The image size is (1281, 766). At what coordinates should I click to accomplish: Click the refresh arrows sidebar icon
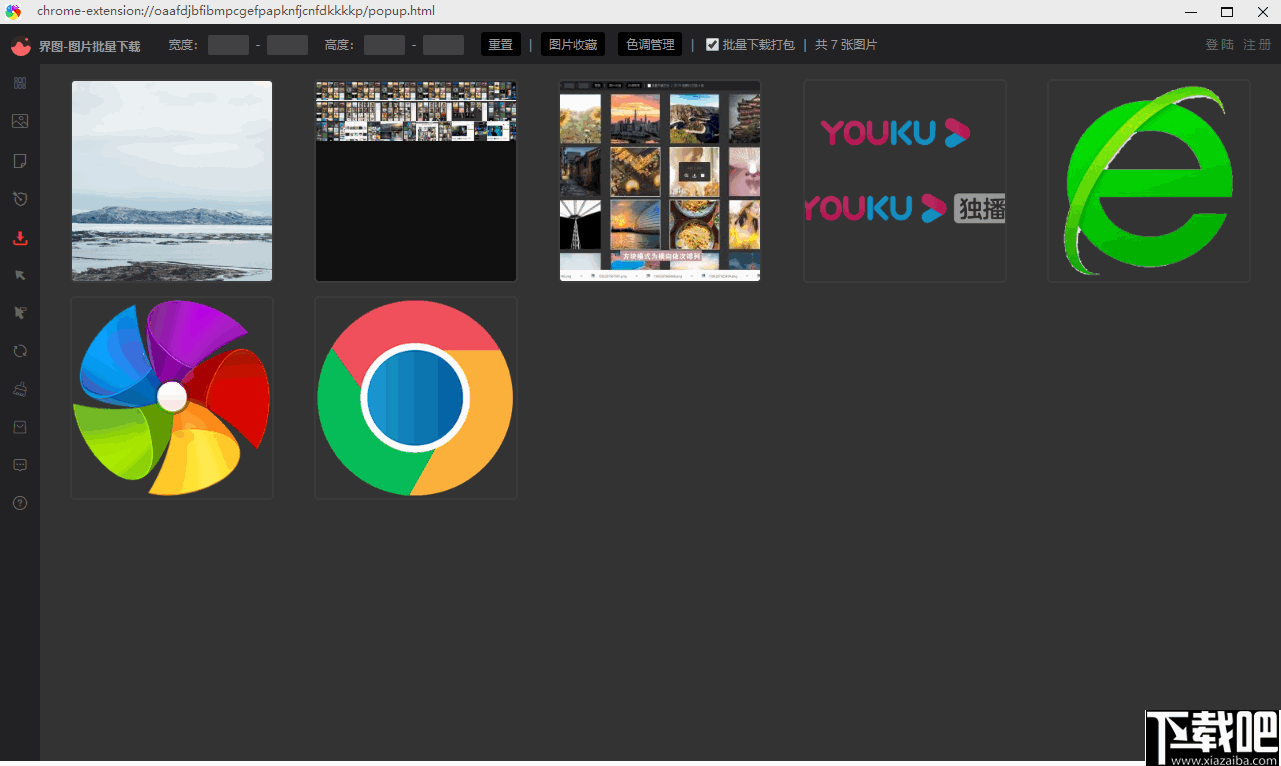[x=20, y=351]
